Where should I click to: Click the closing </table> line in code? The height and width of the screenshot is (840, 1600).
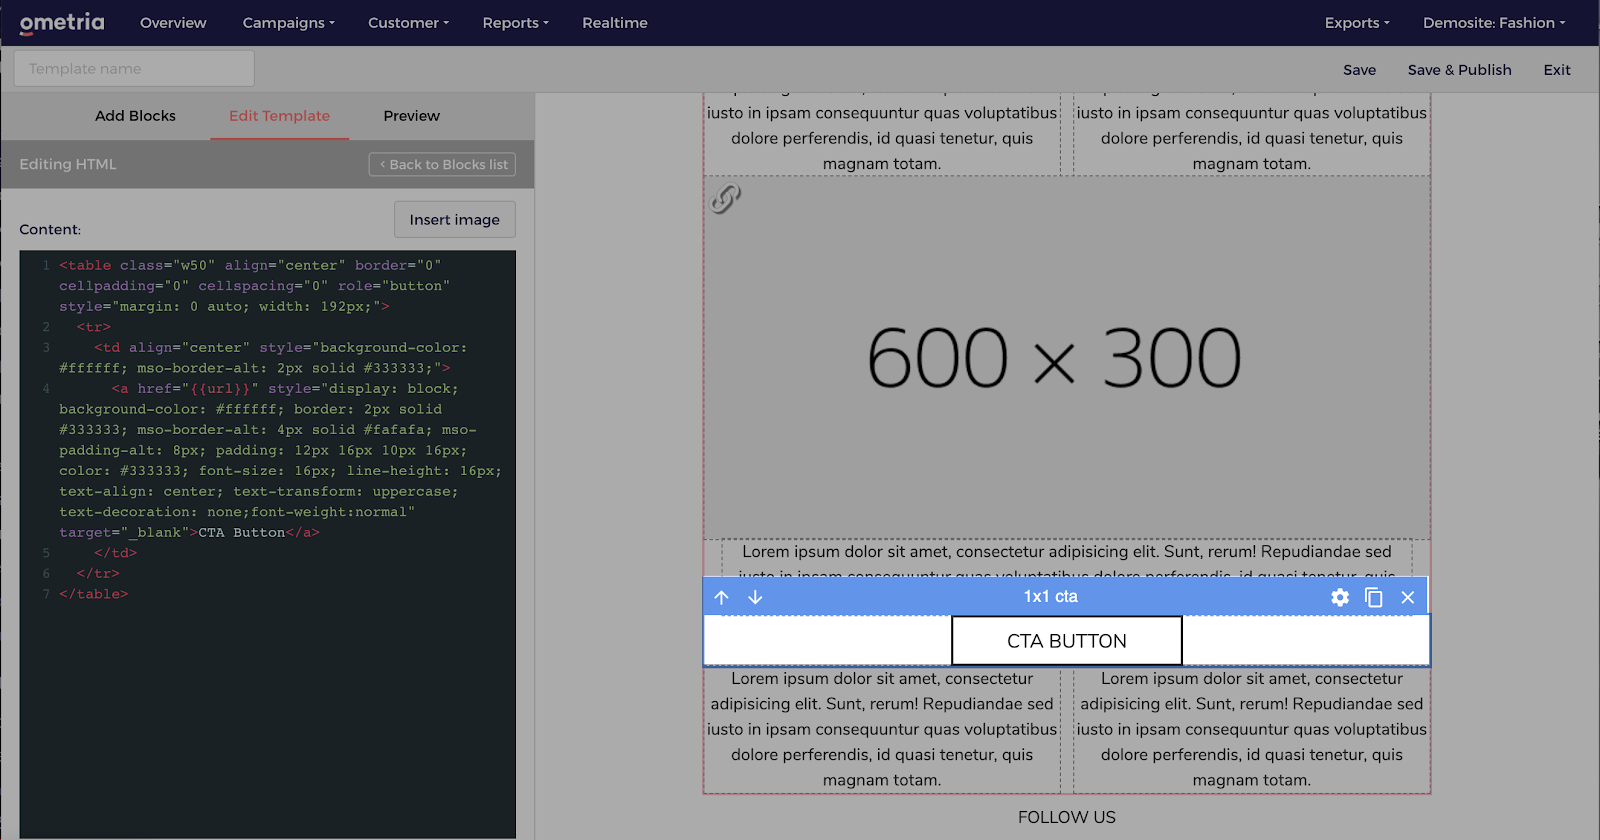click(x=94, y=594)
